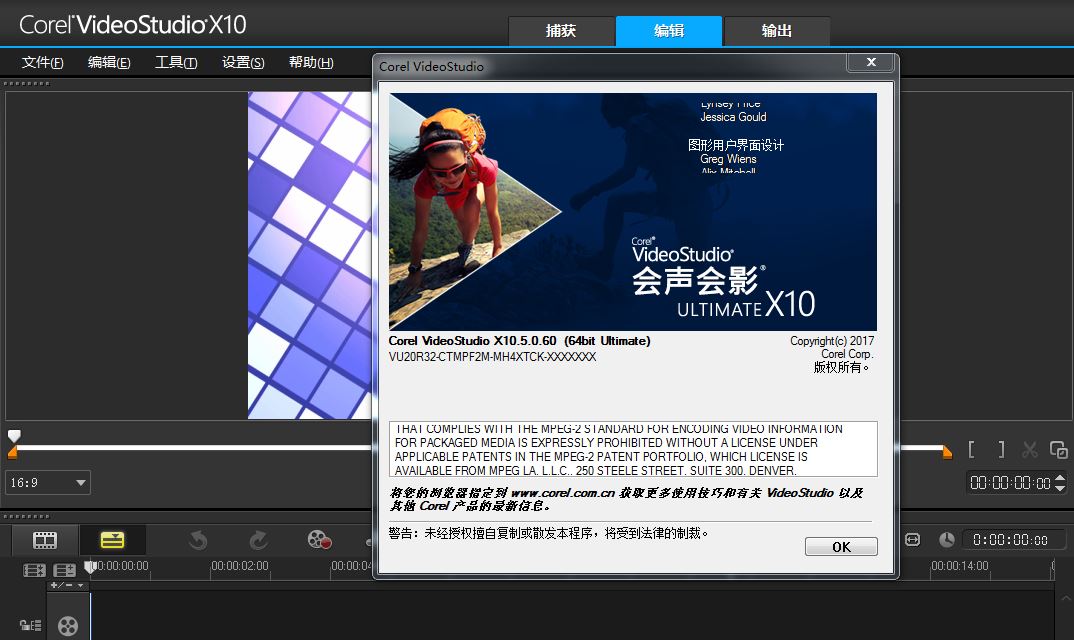Screen dimensions: 1074x640
Task: Increase the preview timecode with up arrow
Action: pos(1060,478)
